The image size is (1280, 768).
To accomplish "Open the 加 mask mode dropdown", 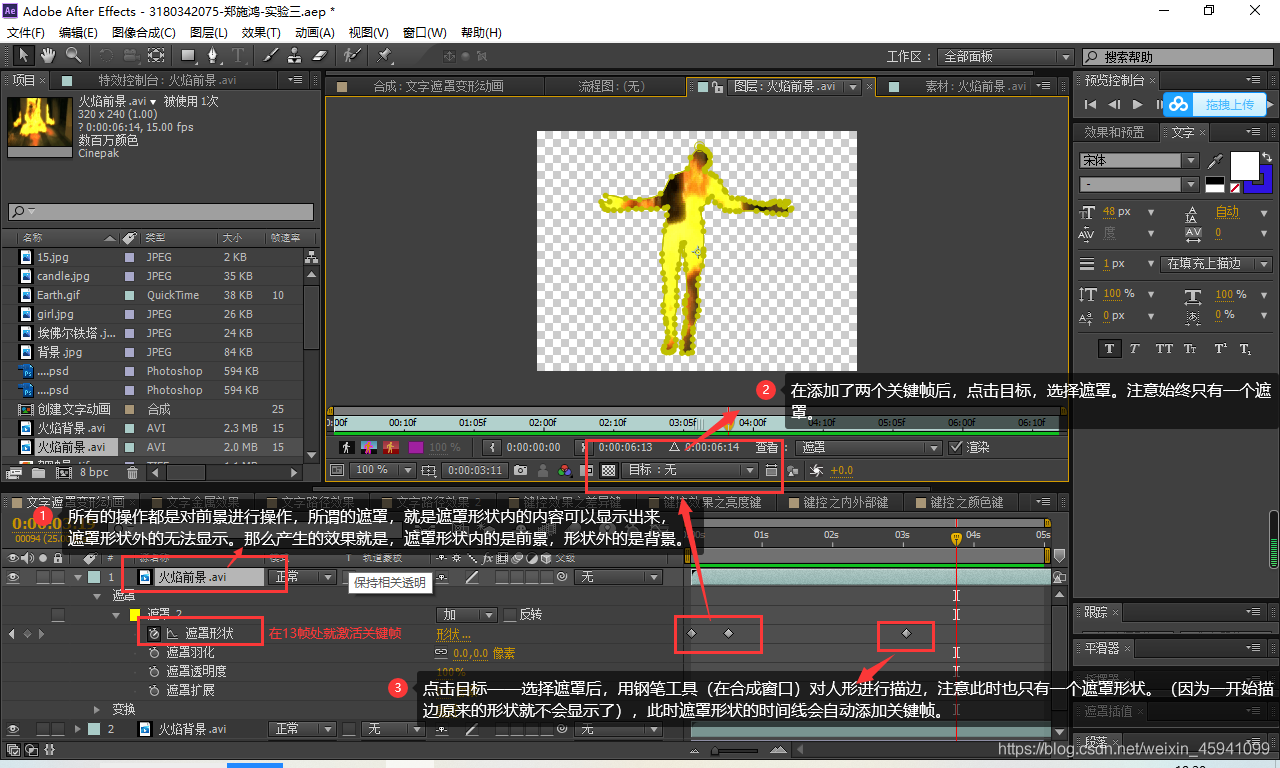I will pyautogui.click(x=466, y=614).
